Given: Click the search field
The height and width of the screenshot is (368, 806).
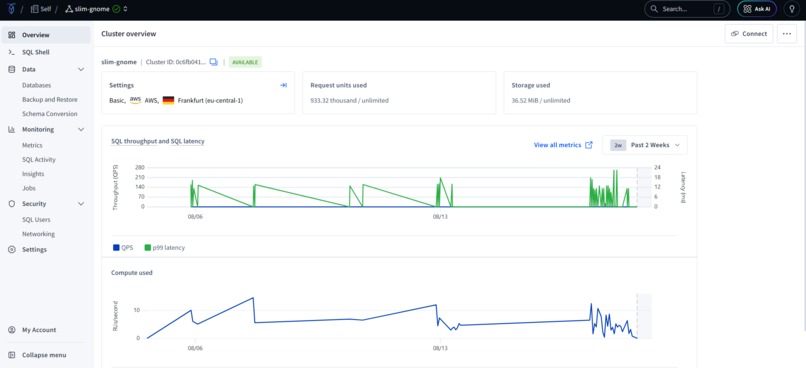Looking at the screenshot, I should (x=687, y=9).
